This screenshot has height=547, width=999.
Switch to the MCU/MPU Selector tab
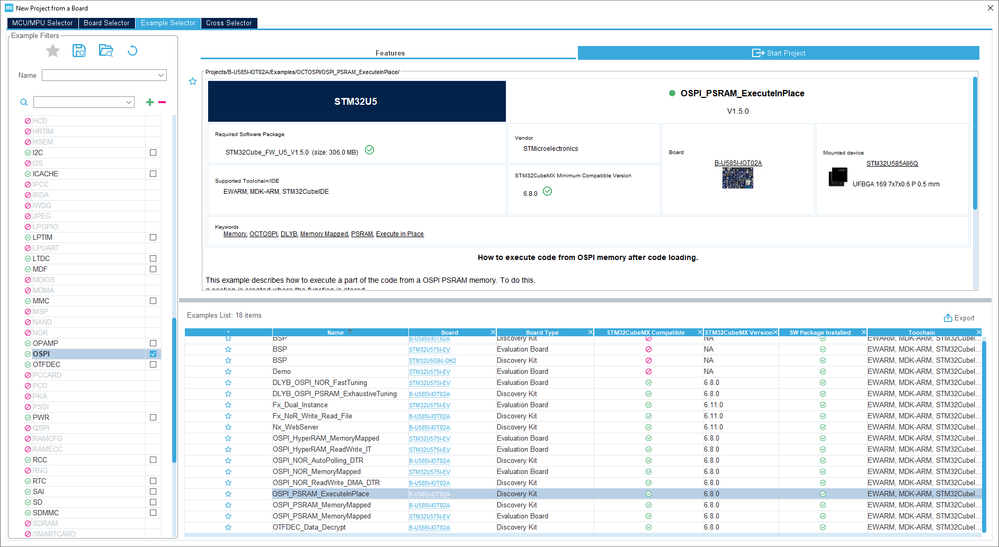tap(42, 23)
